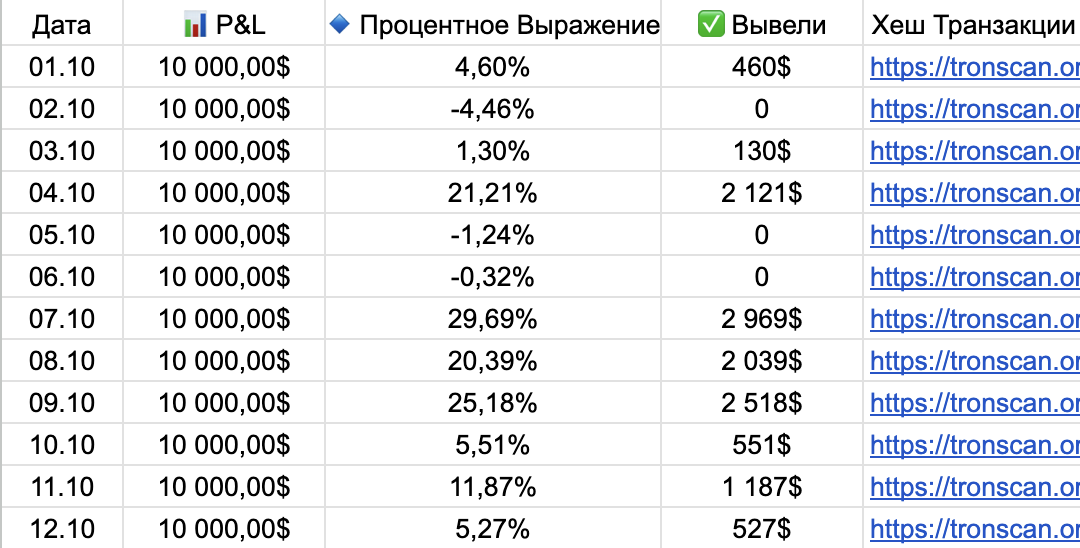Select the 29,69% percentage cell
The height and width of the screenshot is (548, 1080).
tap(492, 319)
